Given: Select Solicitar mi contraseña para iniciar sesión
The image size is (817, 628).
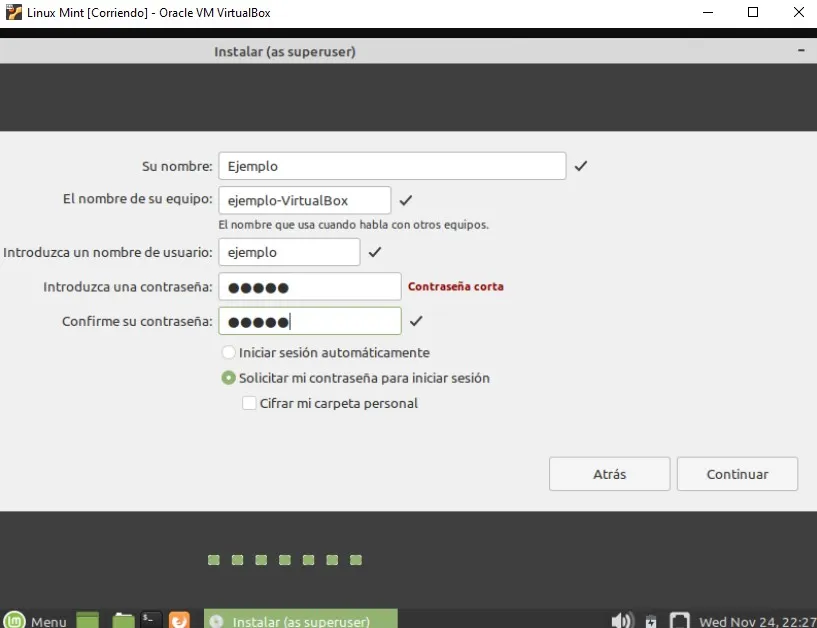Looking at the screenshot, I should click(228, 378).
